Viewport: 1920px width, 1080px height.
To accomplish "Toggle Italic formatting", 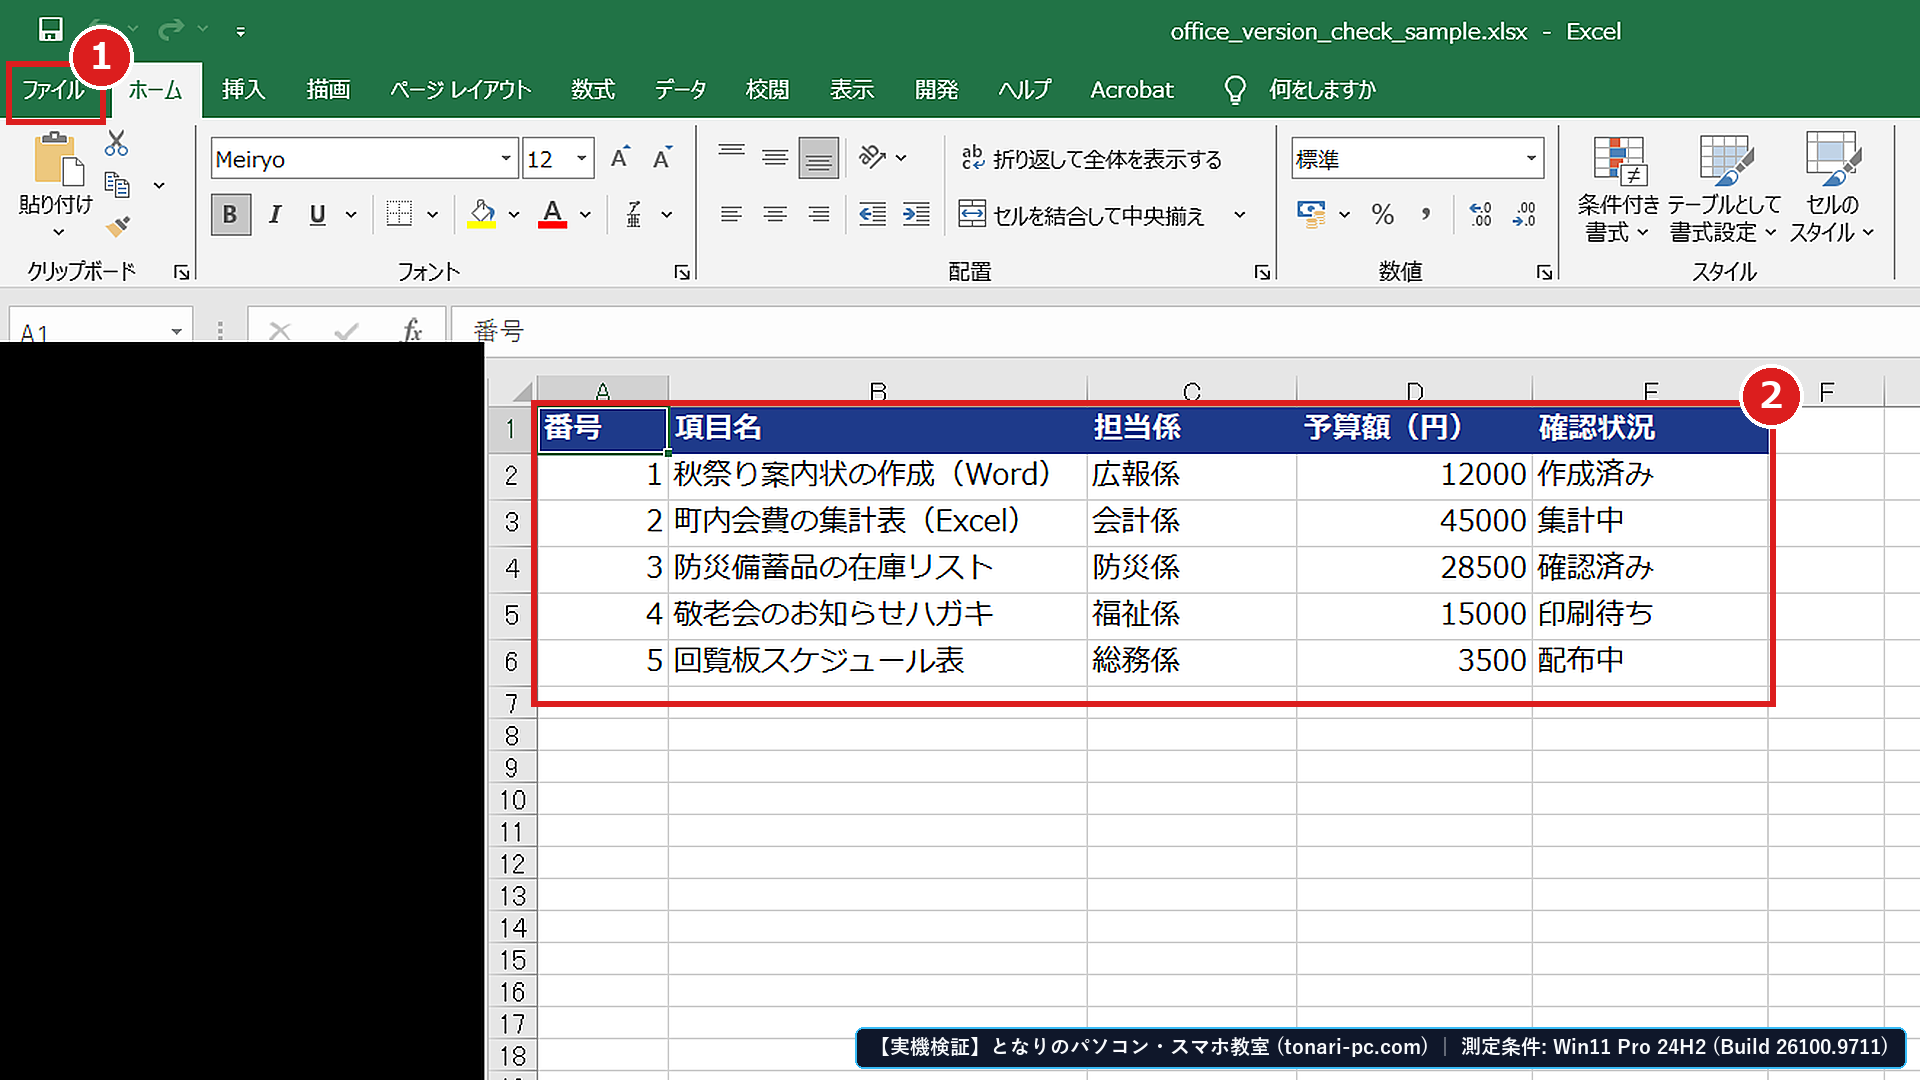I will (x=275, y=214).
